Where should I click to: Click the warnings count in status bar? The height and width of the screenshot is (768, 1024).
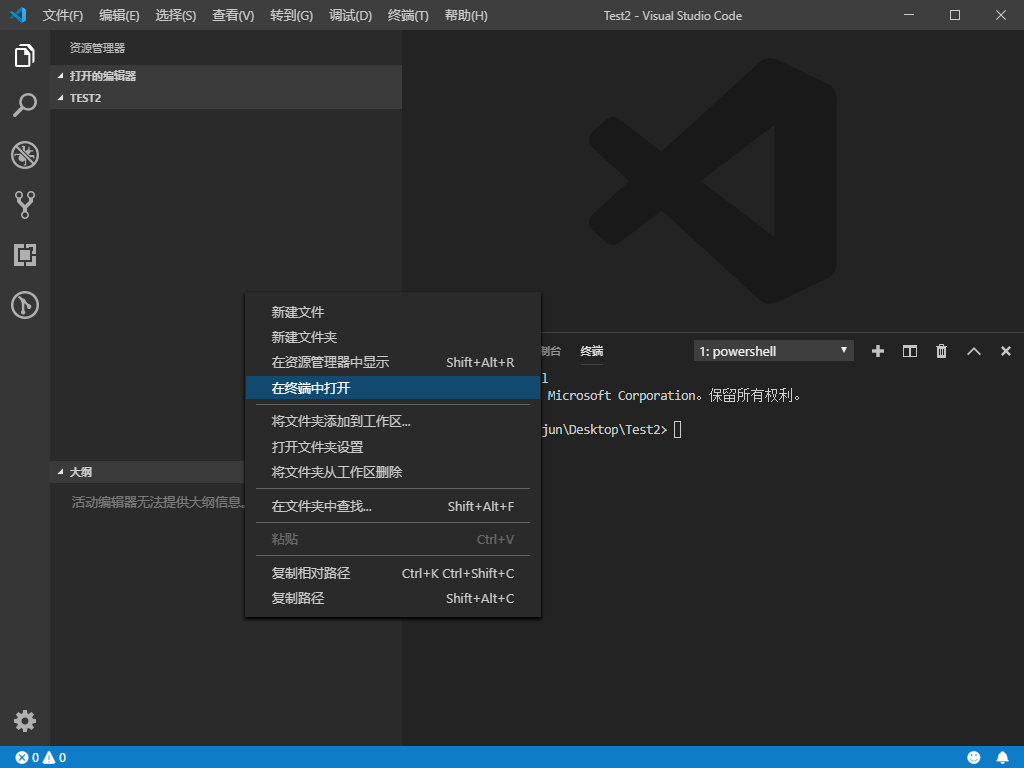point(55,758)
